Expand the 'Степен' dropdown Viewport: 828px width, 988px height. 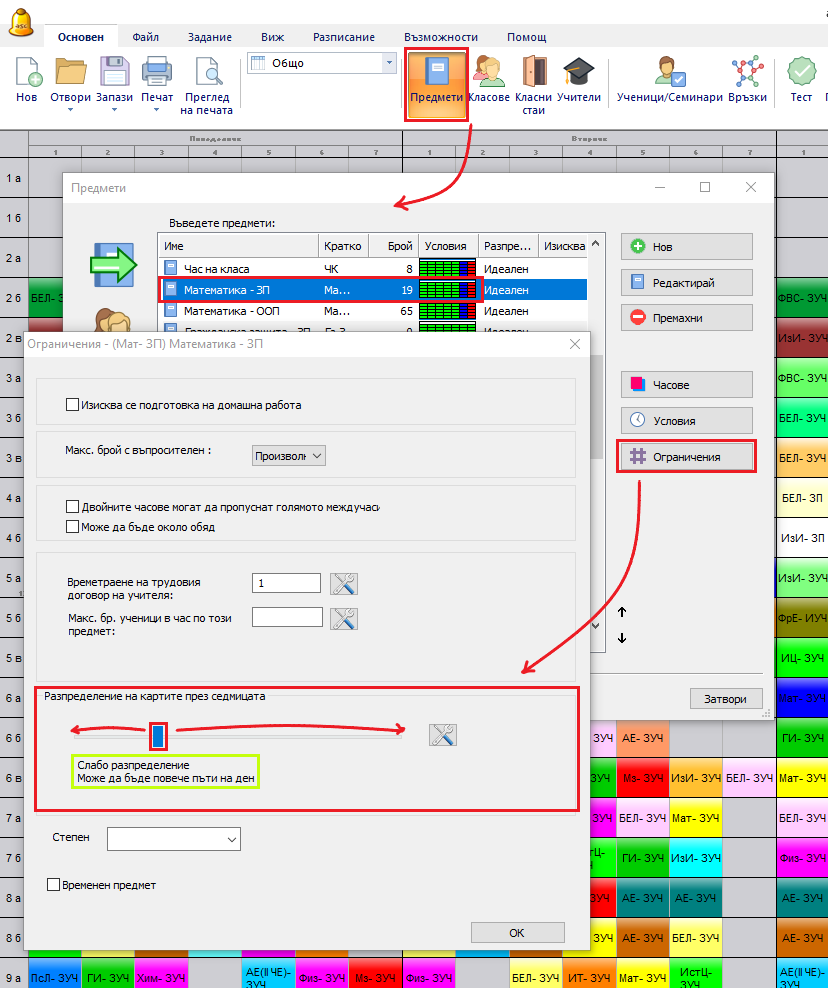(x=173, y=838)
